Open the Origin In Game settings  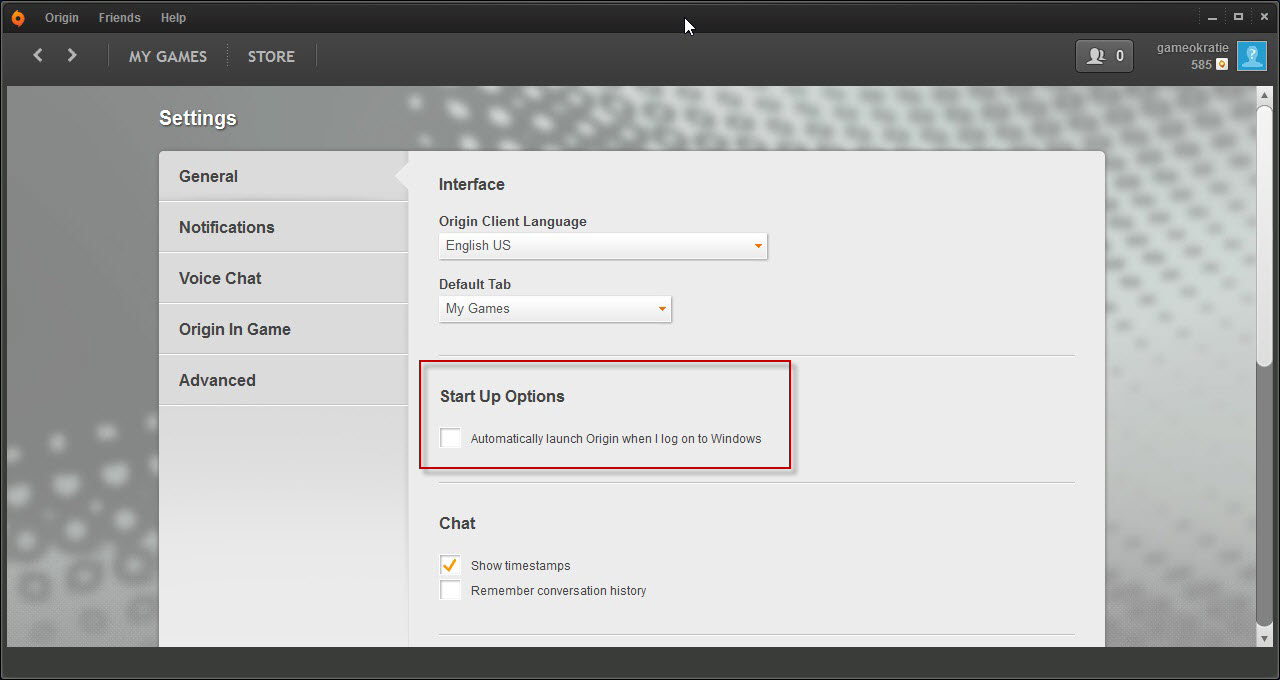[x=283, y=329]
